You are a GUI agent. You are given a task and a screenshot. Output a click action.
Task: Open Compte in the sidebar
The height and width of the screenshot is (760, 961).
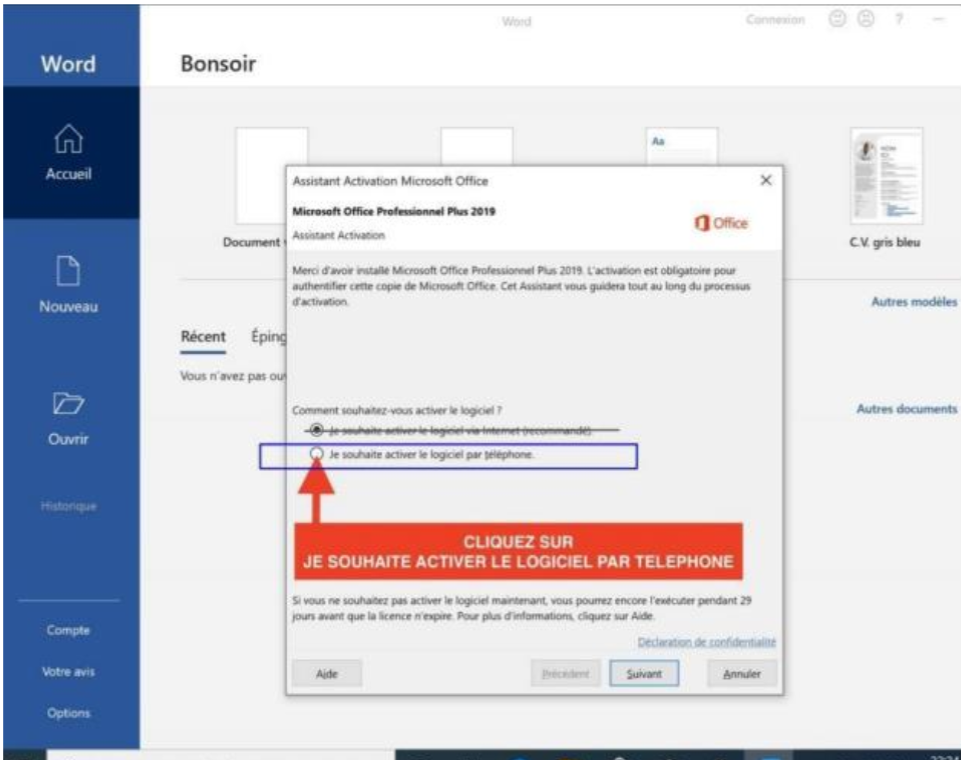point(68,630)
